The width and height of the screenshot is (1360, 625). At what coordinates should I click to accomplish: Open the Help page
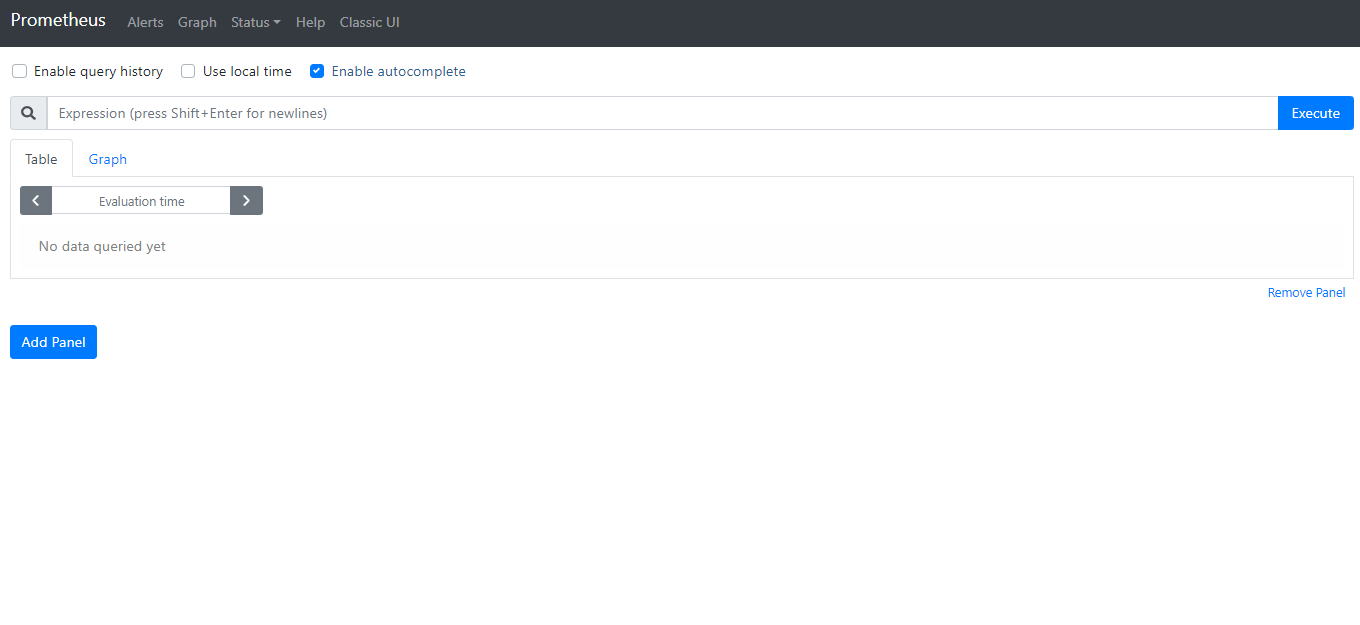tap(310, 22)
